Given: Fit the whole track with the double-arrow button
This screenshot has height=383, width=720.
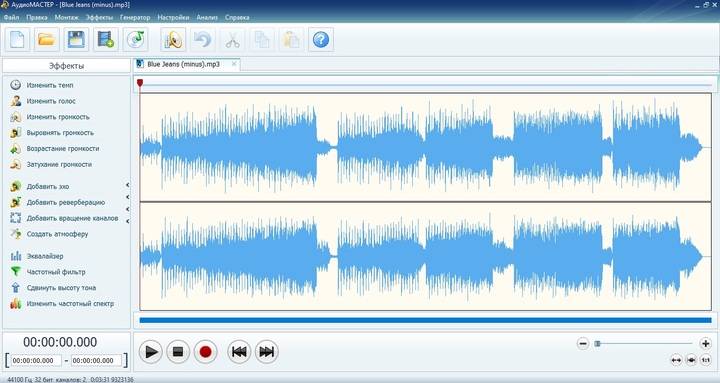Looking at the screenshot, I should click(676, 360).
